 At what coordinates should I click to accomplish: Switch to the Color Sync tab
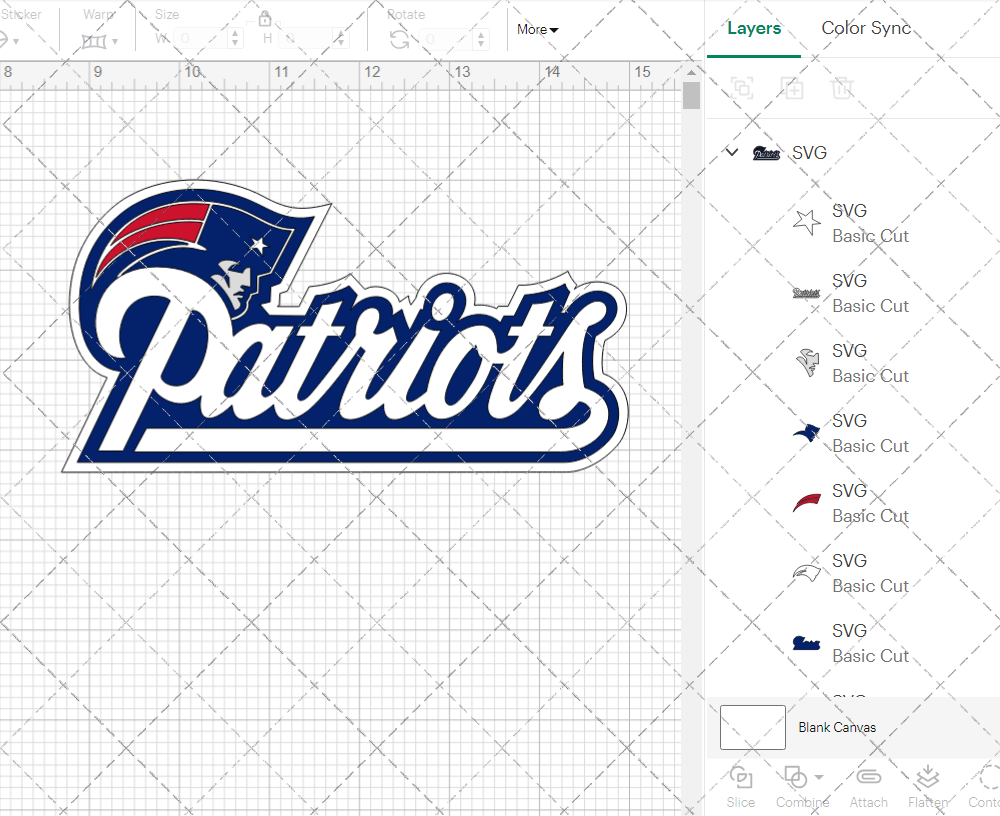pos(866,28)
